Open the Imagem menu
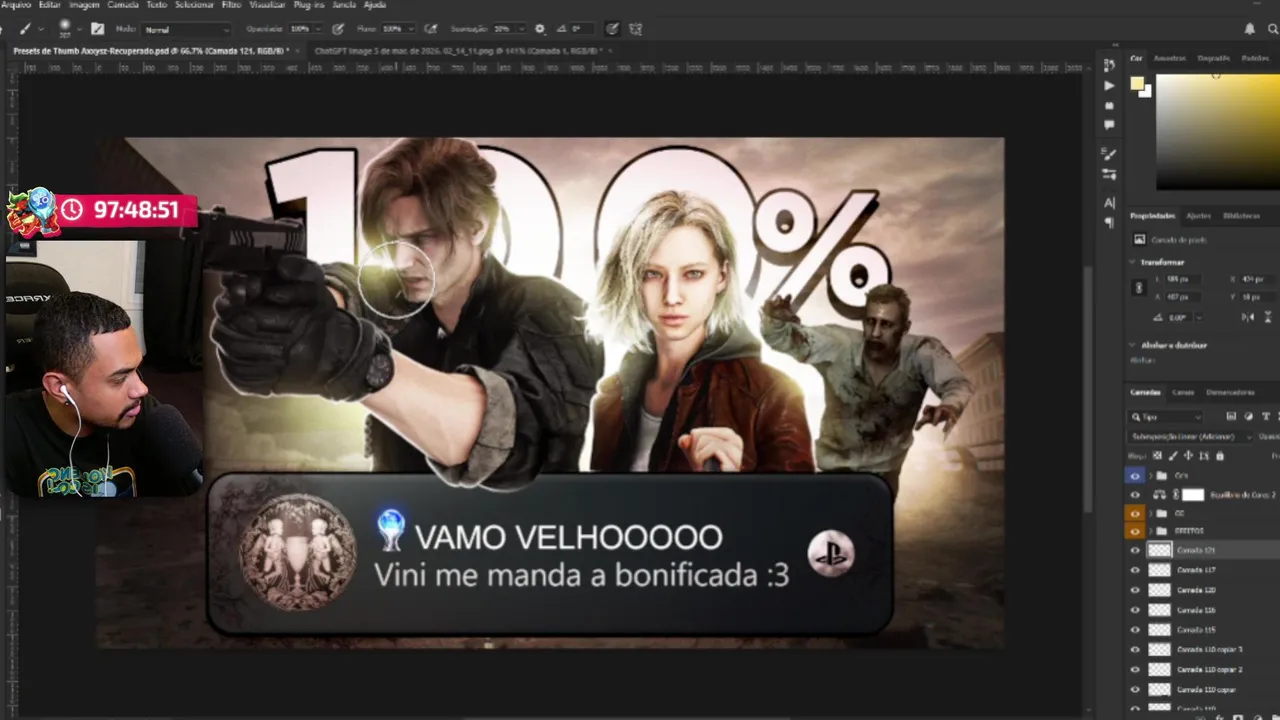Viewport: 1280px width, 720px height. [84, 5]
